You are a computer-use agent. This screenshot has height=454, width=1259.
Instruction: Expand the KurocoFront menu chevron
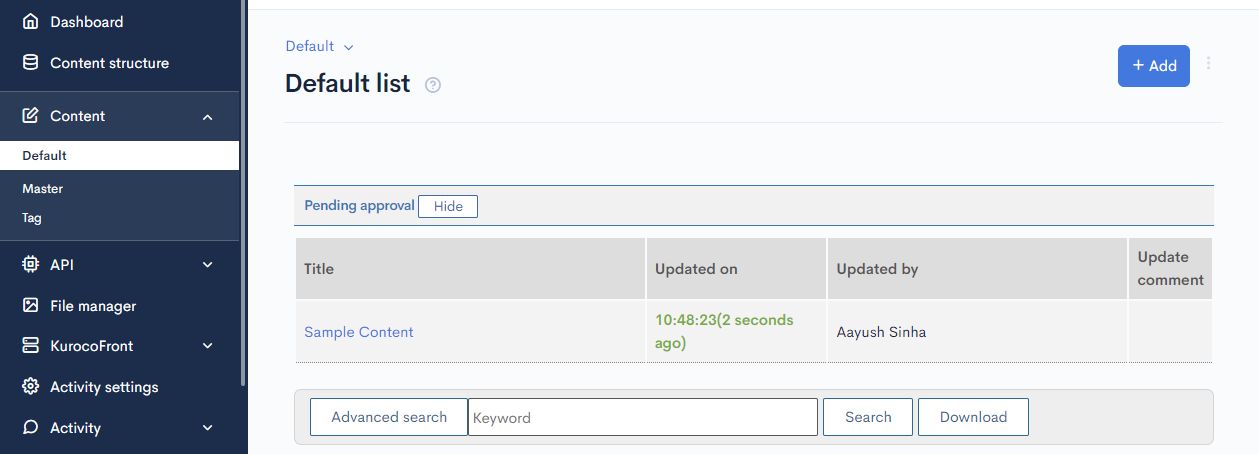[208, 346]
